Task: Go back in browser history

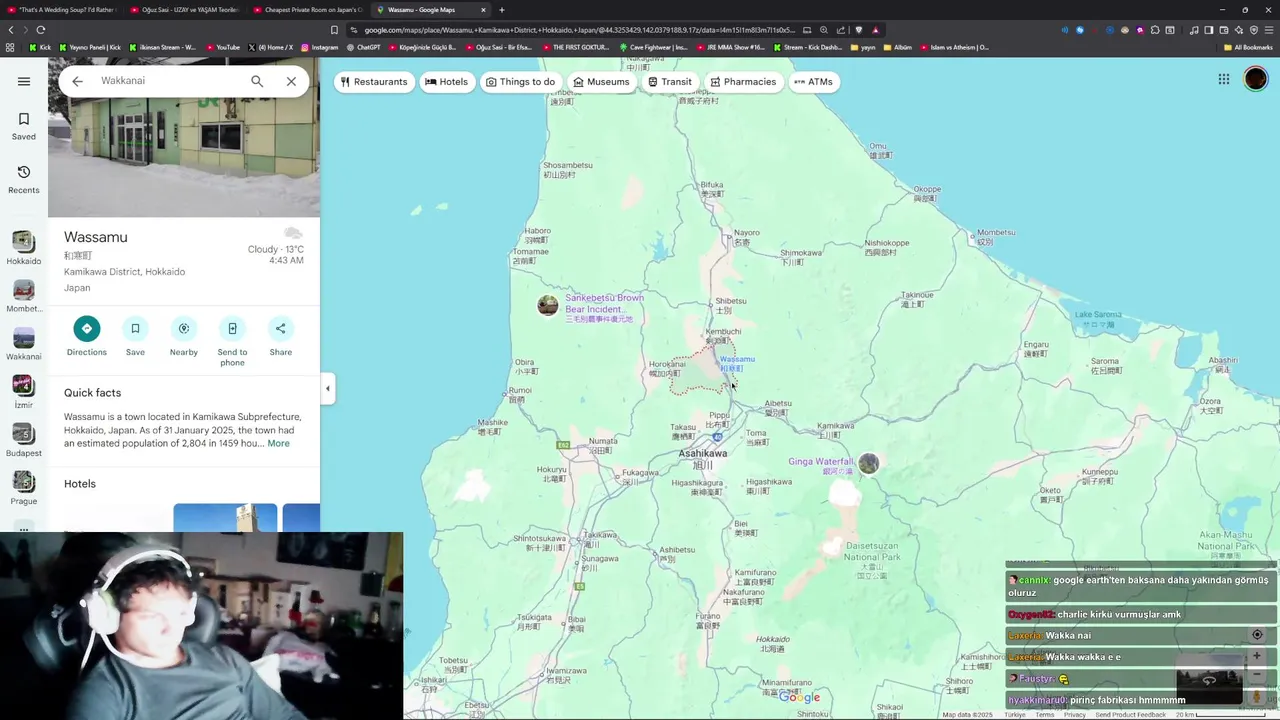Action: click(x=11, y=30)
